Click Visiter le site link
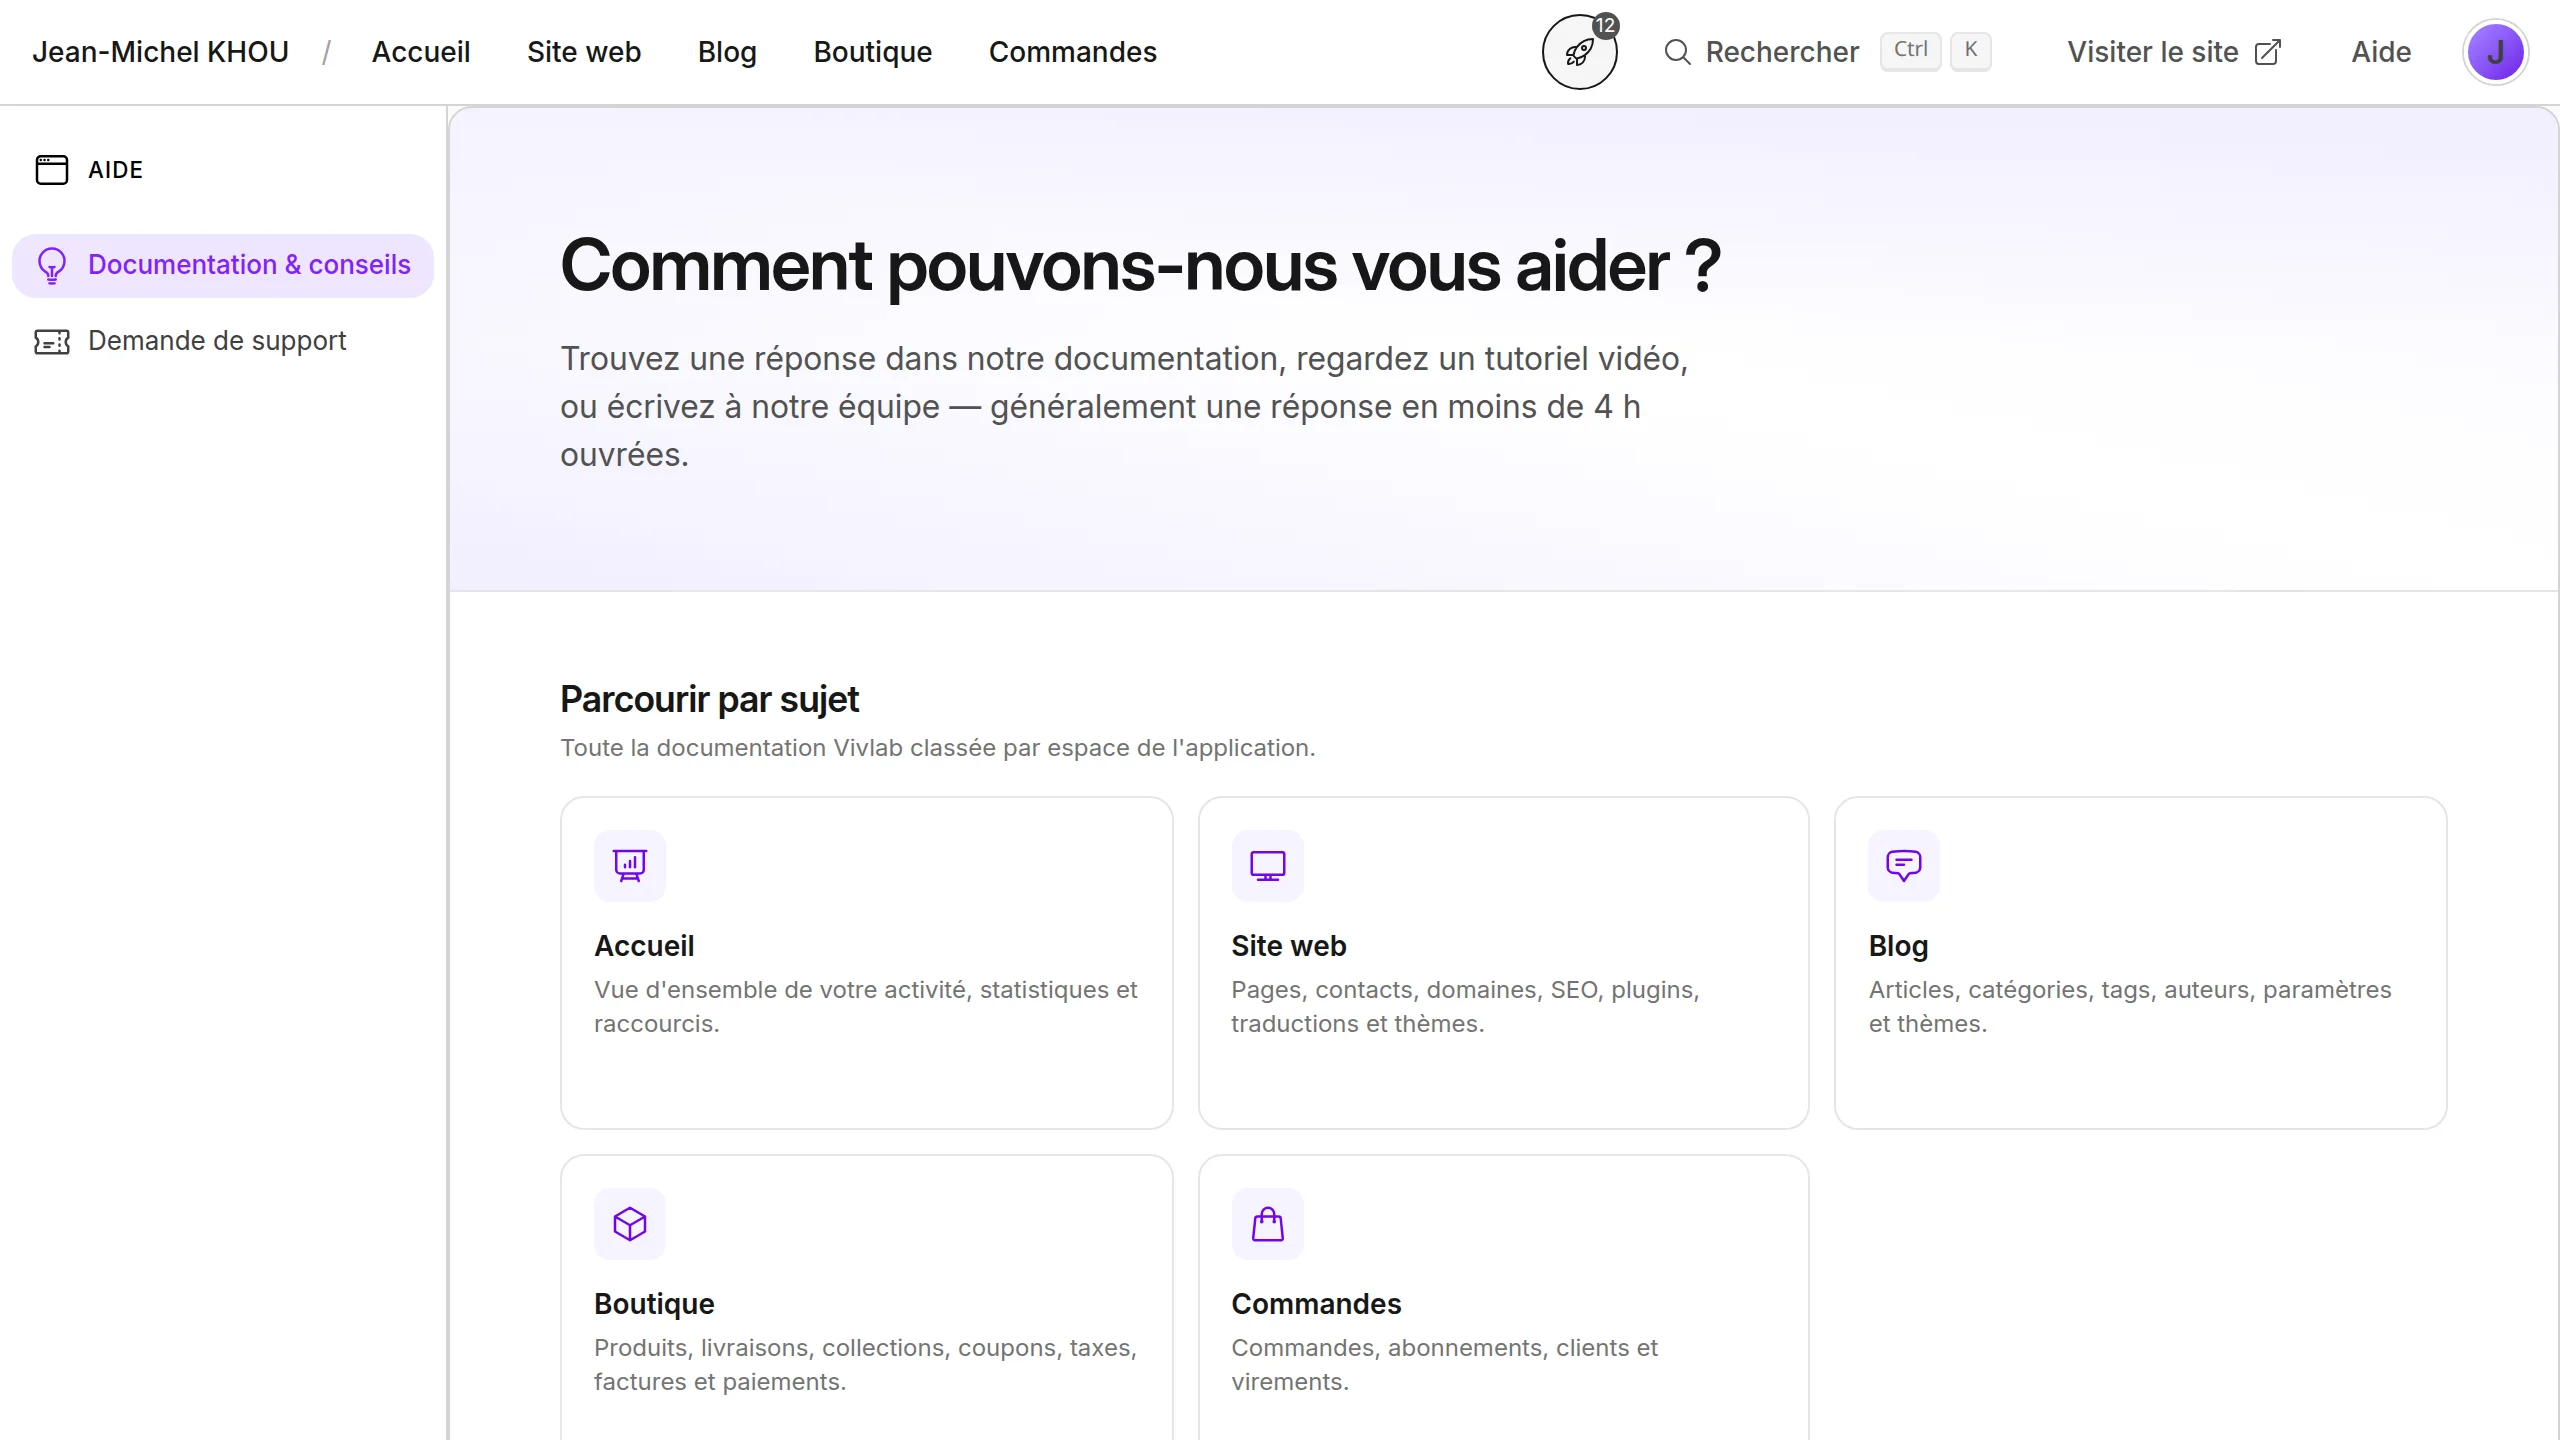This screenshot has width=2560, height=1440. coord(2152,52)
